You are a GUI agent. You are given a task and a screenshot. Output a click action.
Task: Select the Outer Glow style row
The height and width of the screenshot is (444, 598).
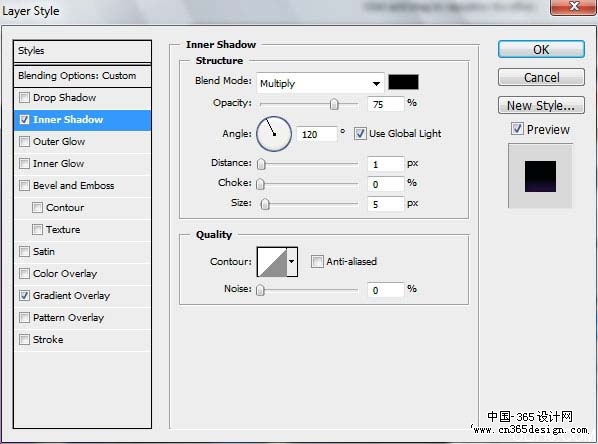[x=82, y=142]
